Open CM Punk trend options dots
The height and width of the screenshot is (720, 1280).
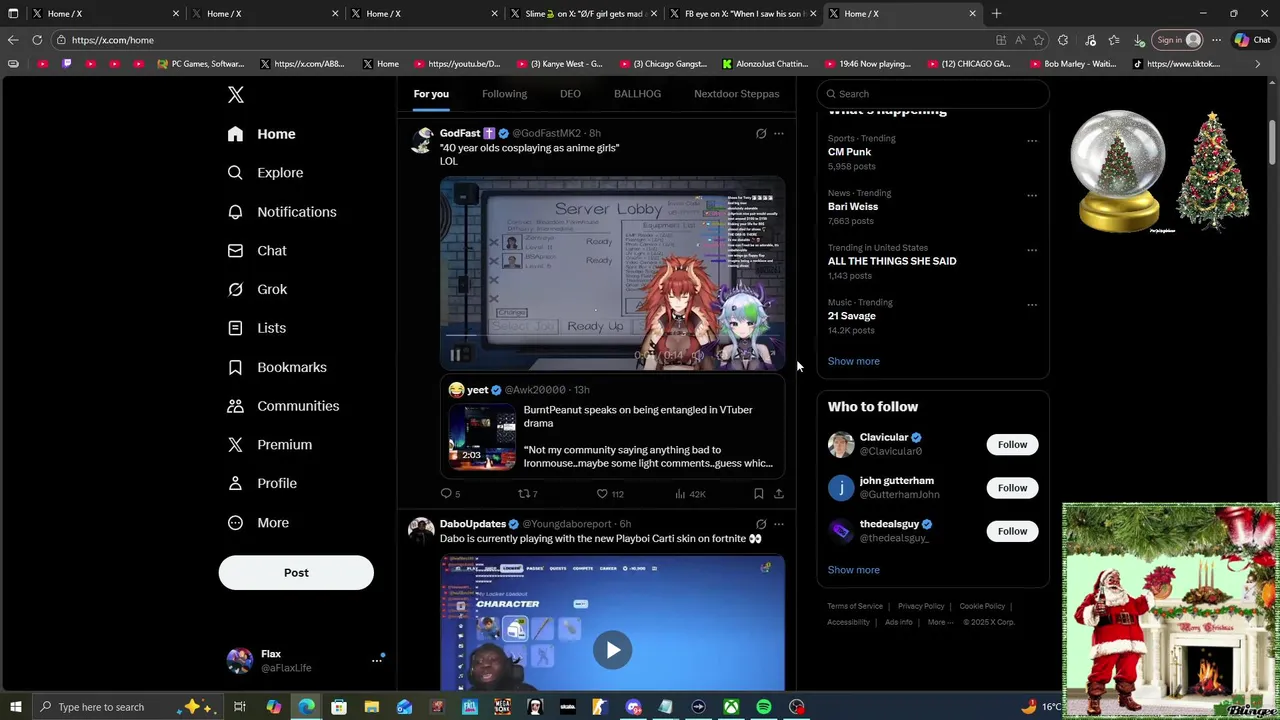pos(1032,141)
